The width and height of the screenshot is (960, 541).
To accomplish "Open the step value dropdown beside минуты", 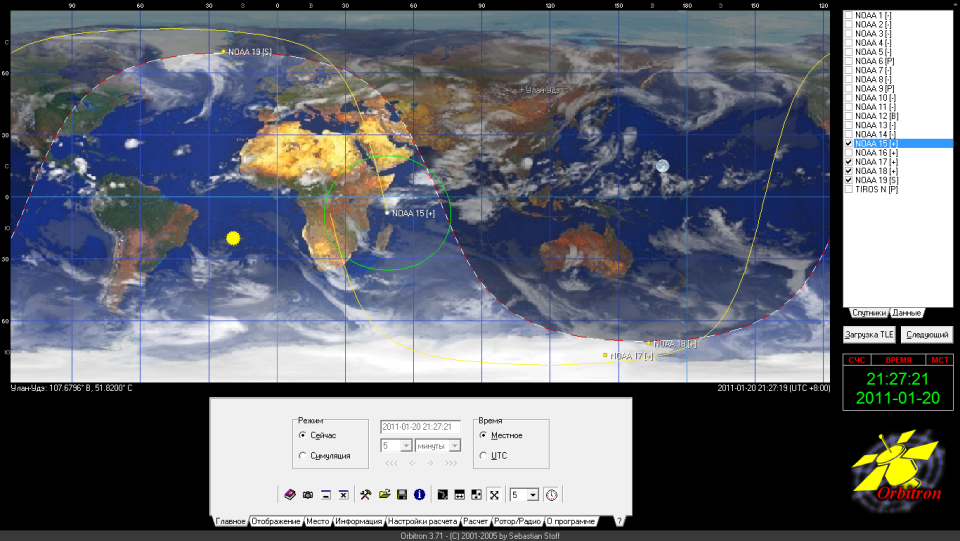I will click(406, 446).
